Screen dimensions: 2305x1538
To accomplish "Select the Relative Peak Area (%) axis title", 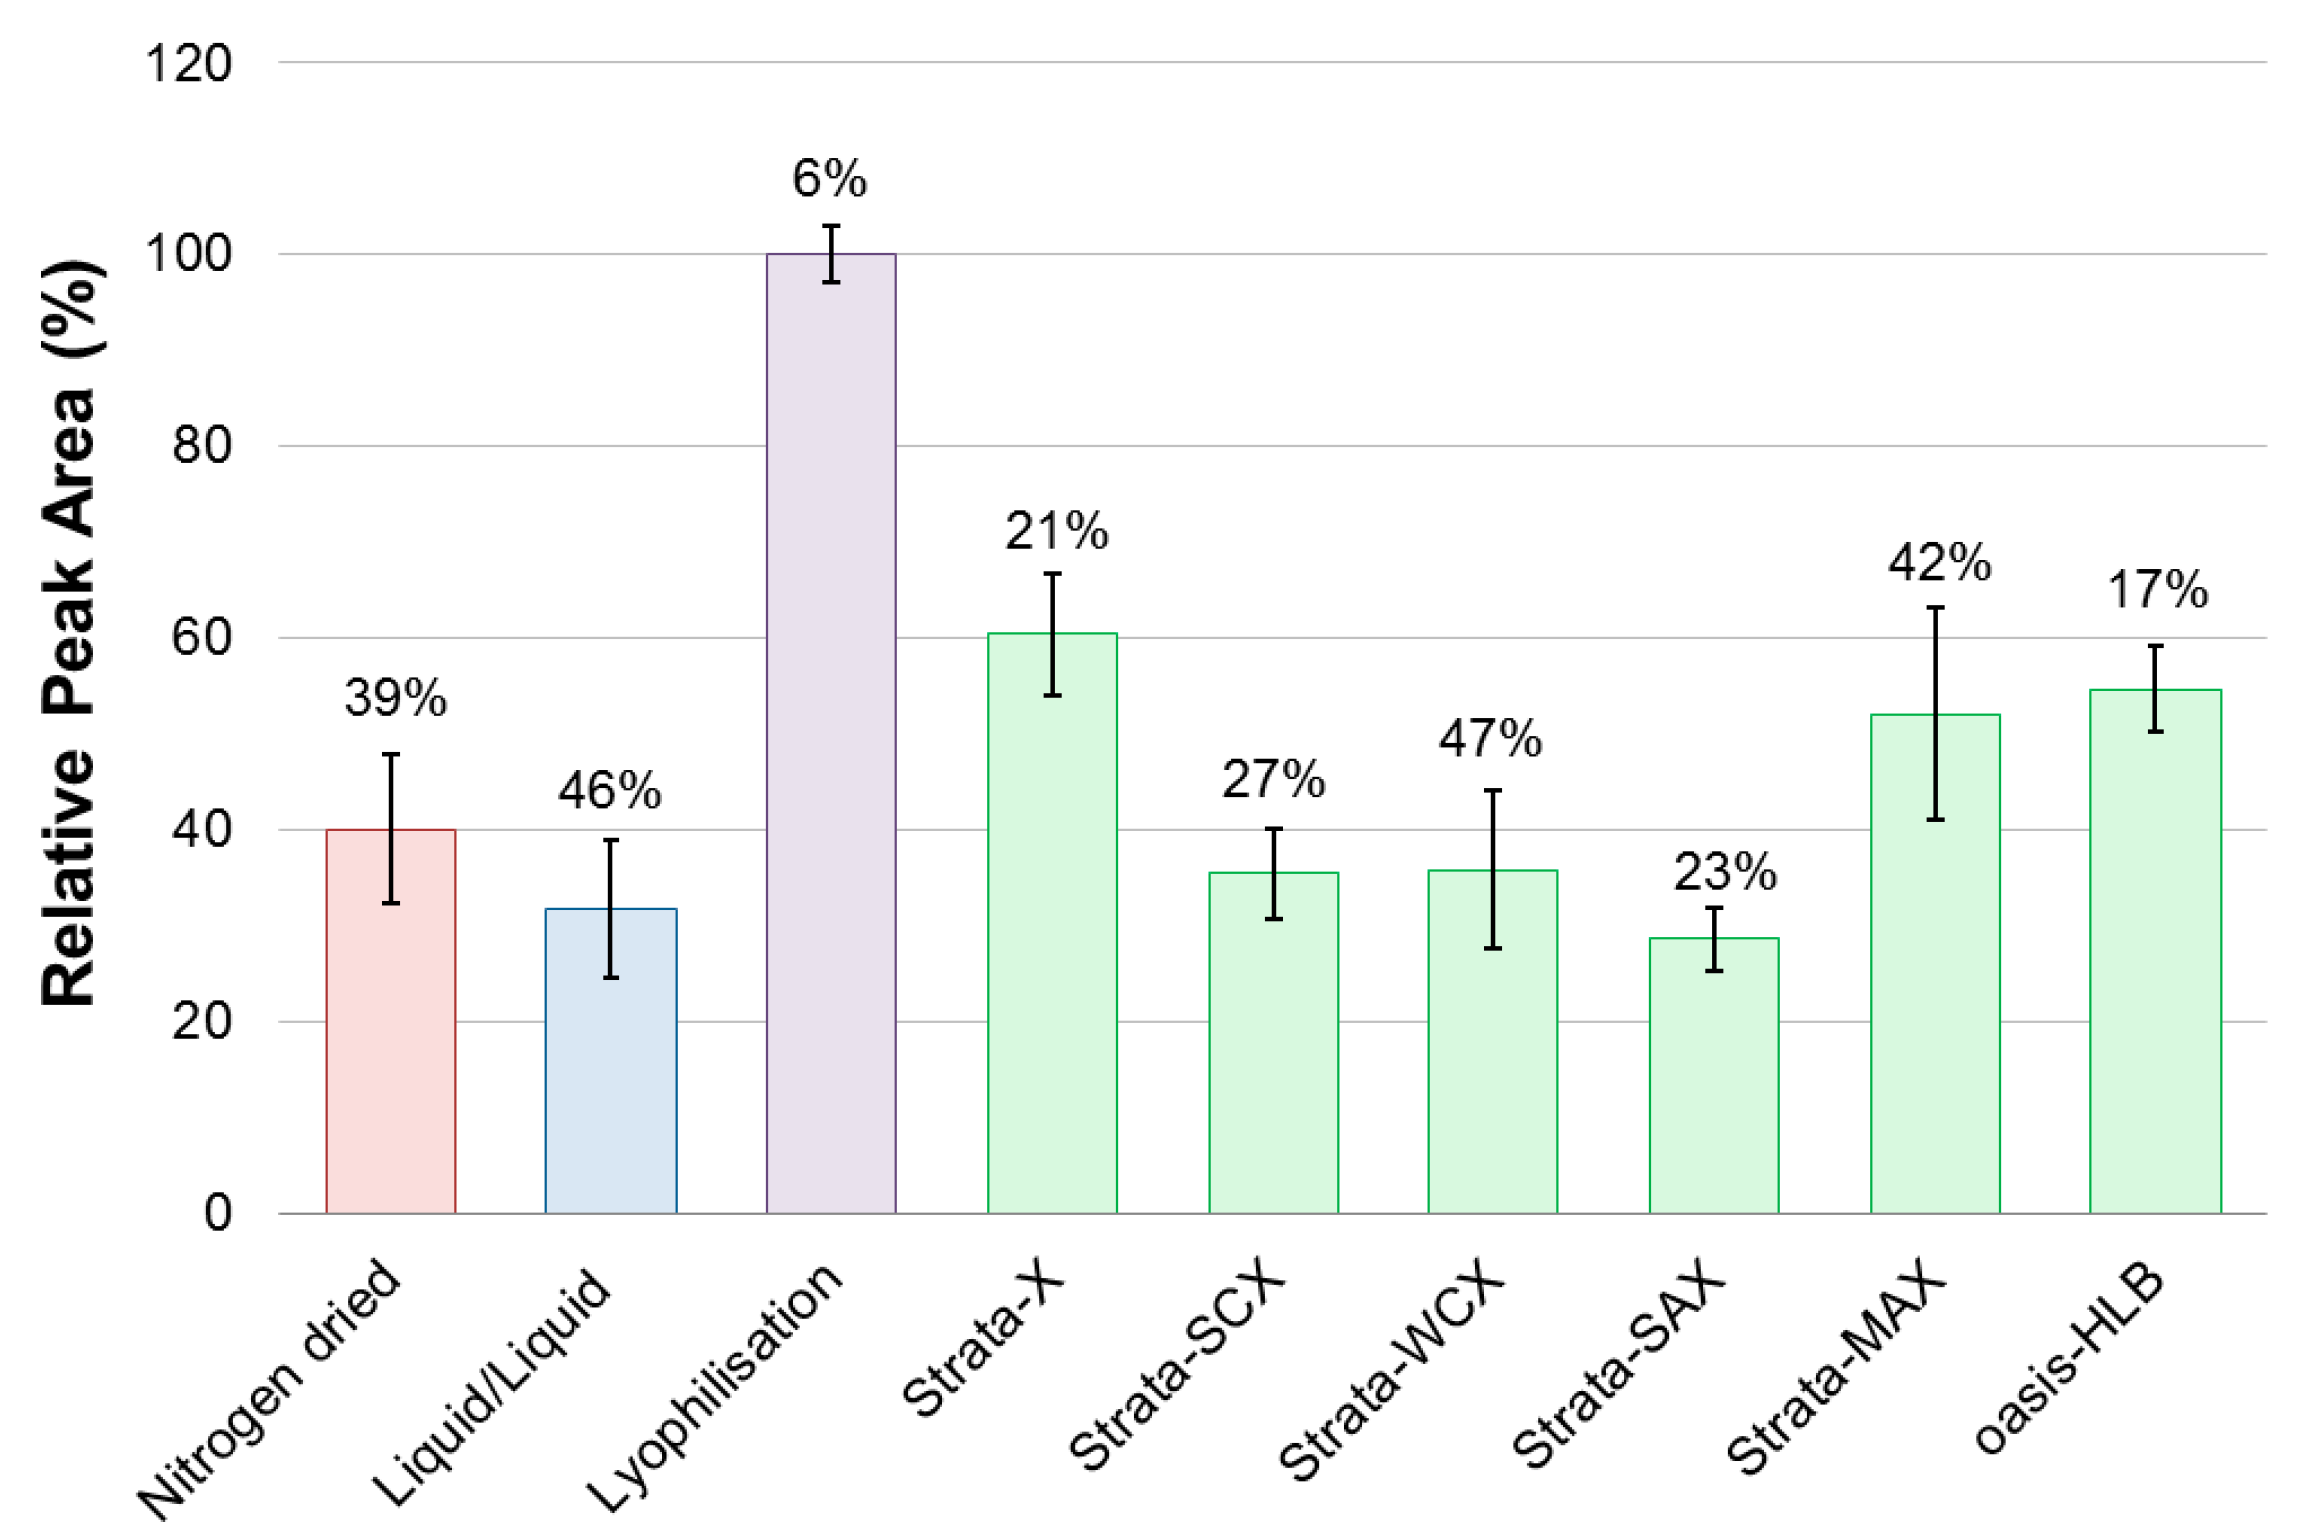I will 70,632.
